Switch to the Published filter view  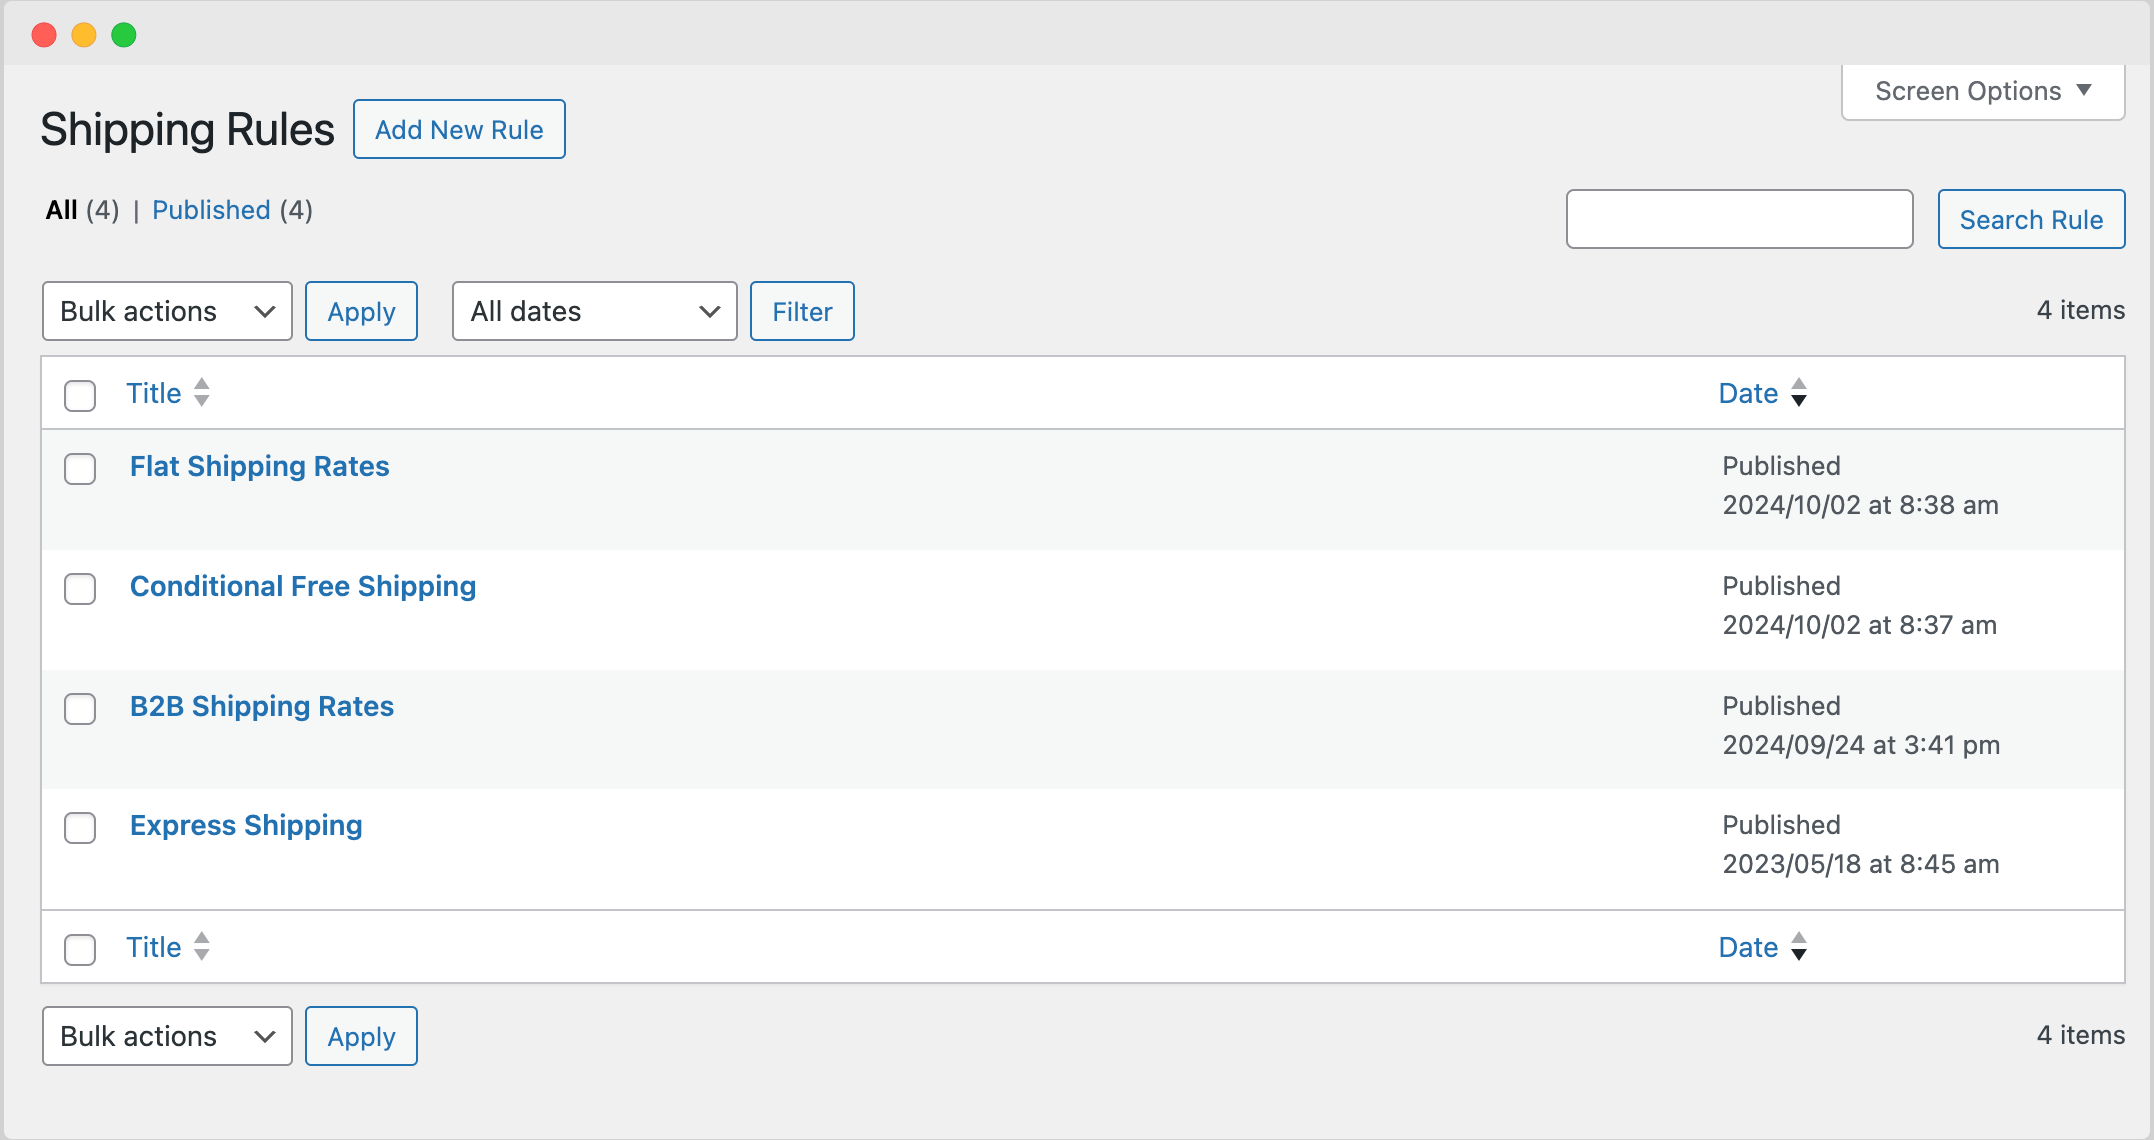[x=211, y=210]
